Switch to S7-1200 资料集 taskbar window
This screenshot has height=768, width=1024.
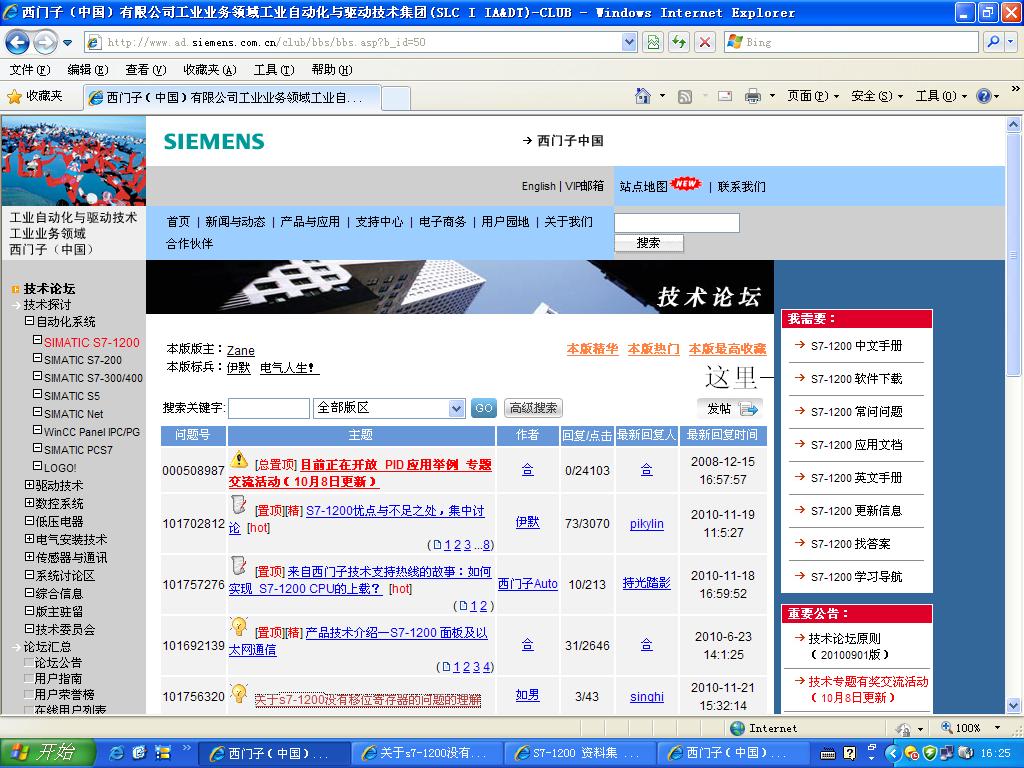(578, 753)
